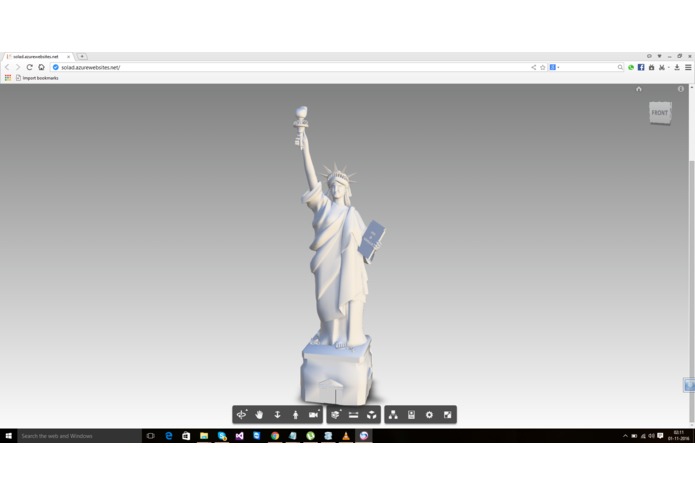Viewport: 695px width, 494px height.
Task: Select the solad.azurewebsites.net tab
Action: (x=36, y=57)
